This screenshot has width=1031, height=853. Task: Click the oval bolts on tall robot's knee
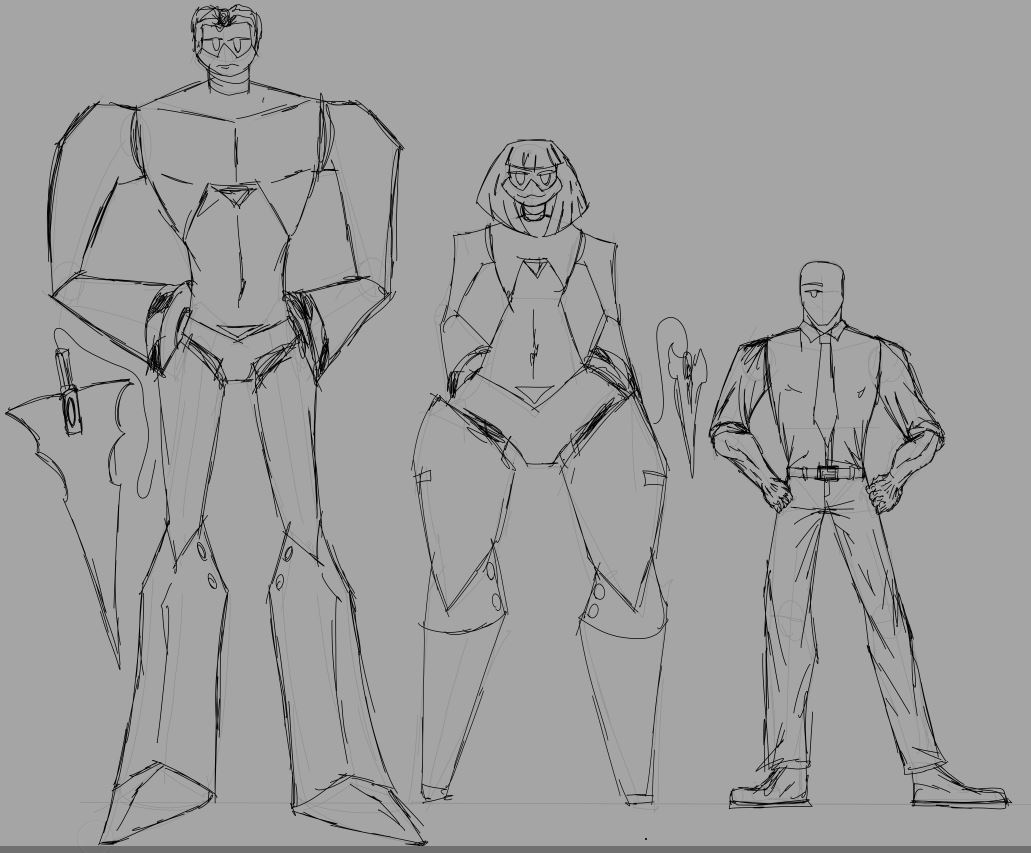[x=207, y=565]
